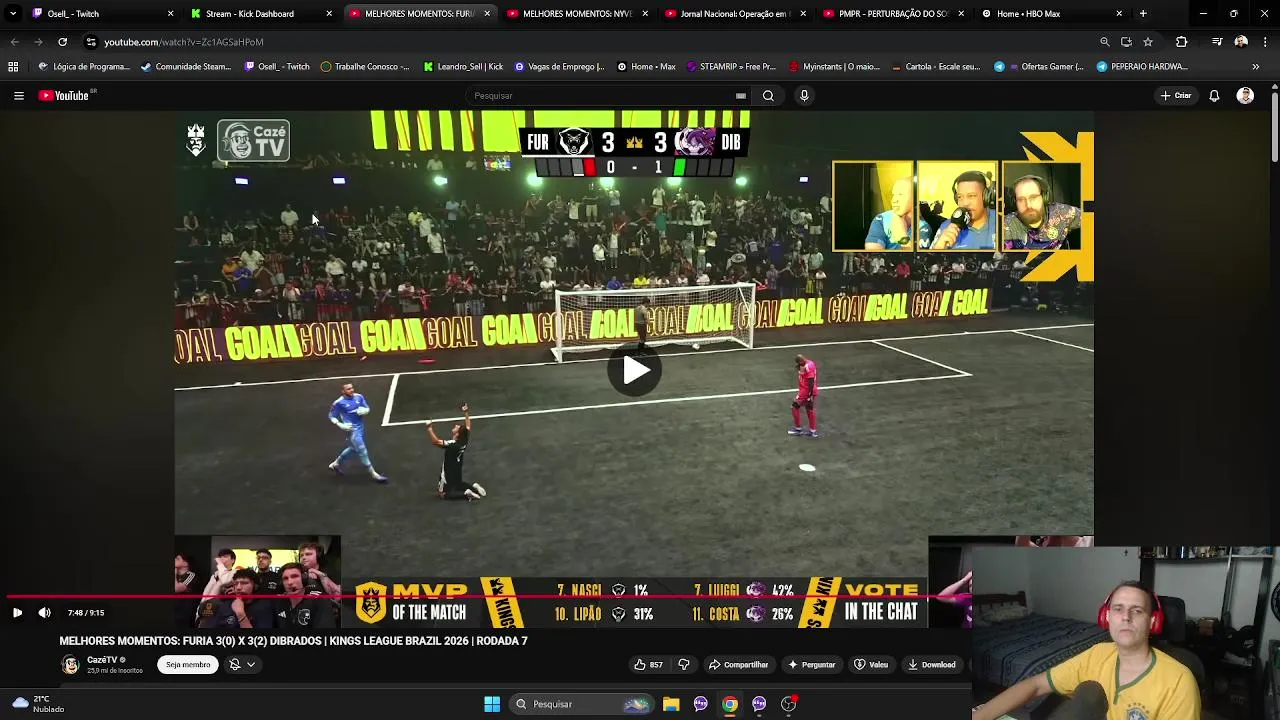Open the YouTube guide hamburger menu
The width and height of the screenshot is (1280, 720).
pyautogui.click(x=18, y=96)
